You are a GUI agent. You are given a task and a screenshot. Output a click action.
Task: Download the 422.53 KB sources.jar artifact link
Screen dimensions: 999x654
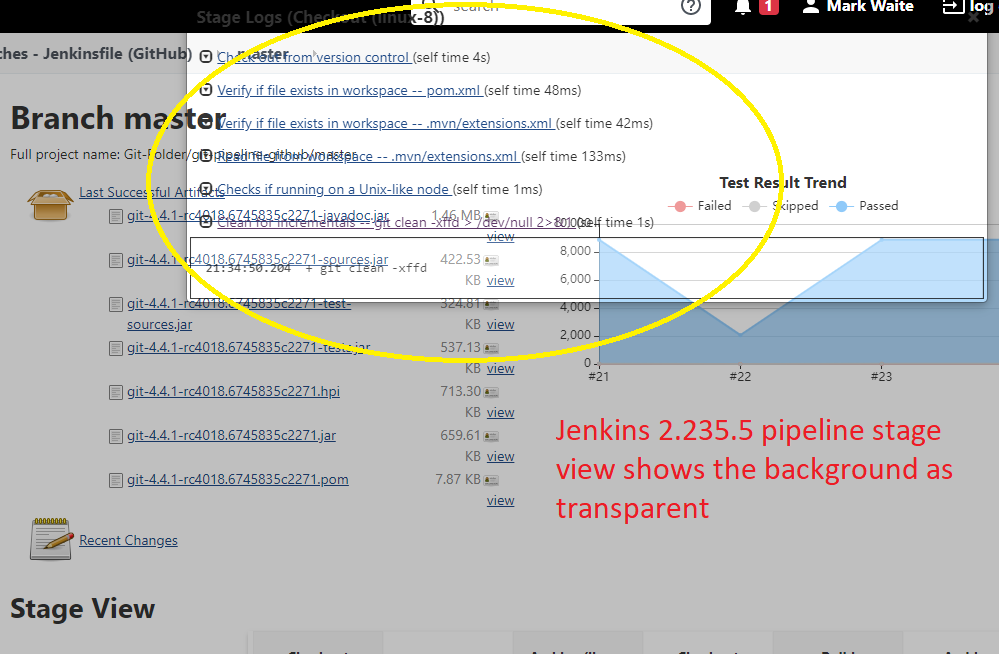click(x=257, y=259)
